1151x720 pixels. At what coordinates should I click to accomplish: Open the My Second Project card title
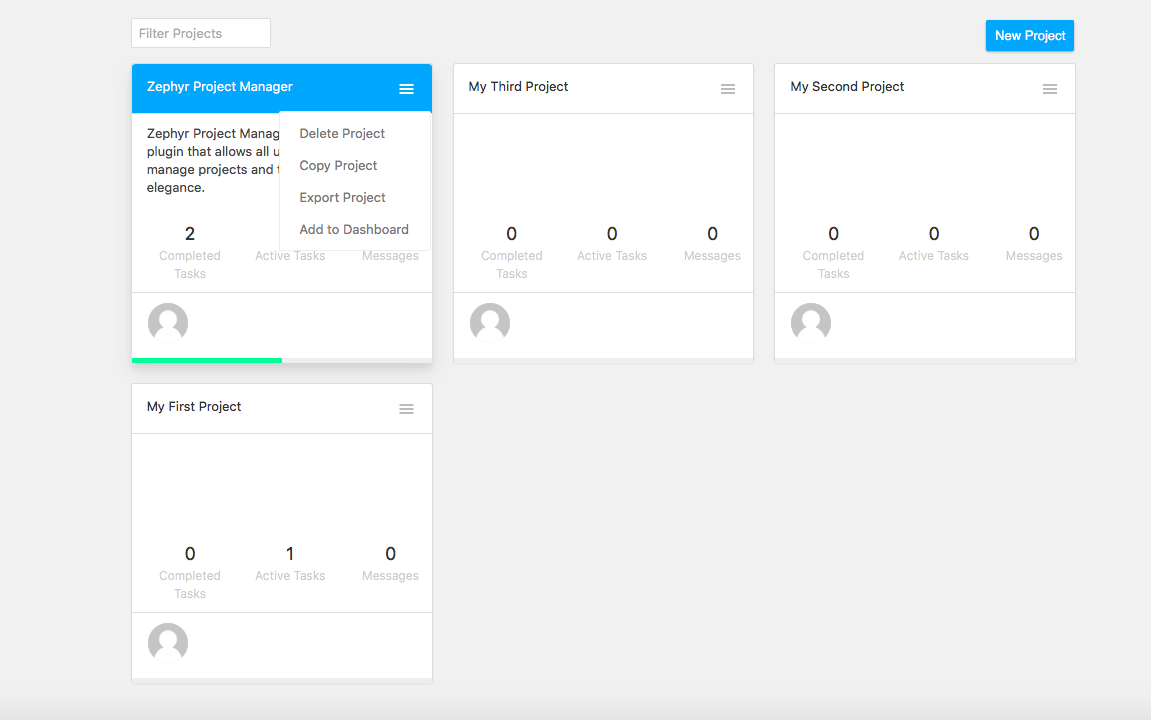(847, 87)
